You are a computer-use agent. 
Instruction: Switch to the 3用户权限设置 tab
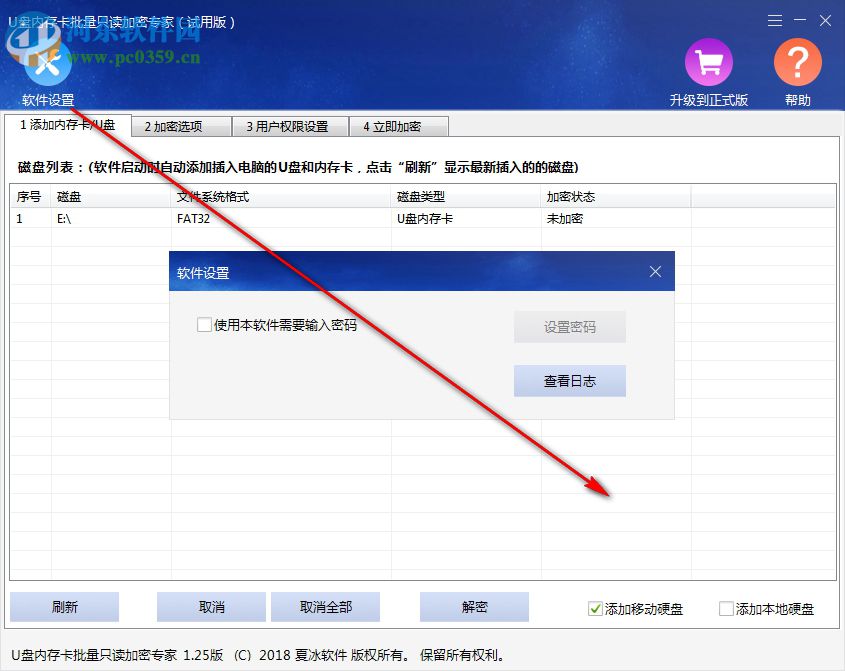[289, 126]
